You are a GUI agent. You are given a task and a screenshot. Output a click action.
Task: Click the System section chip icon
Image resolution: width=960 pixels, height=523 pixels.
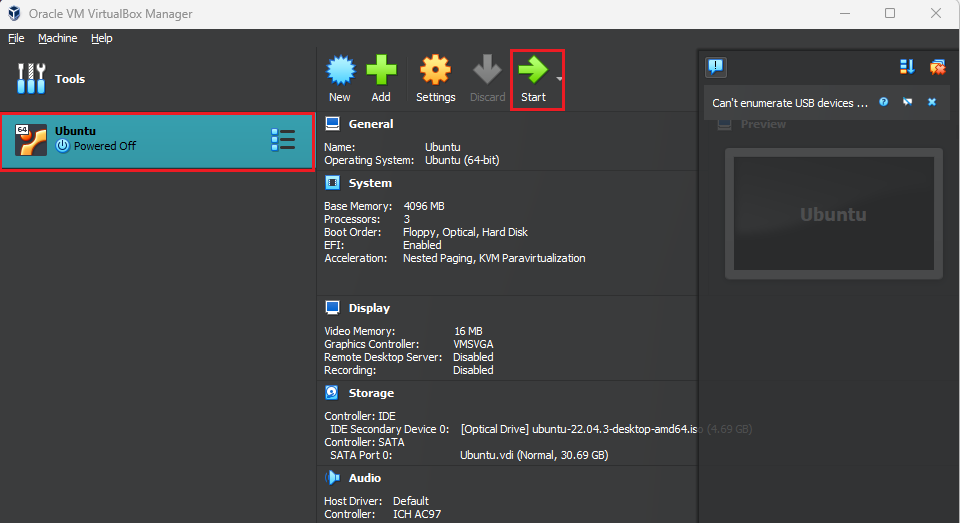point(332,182)
